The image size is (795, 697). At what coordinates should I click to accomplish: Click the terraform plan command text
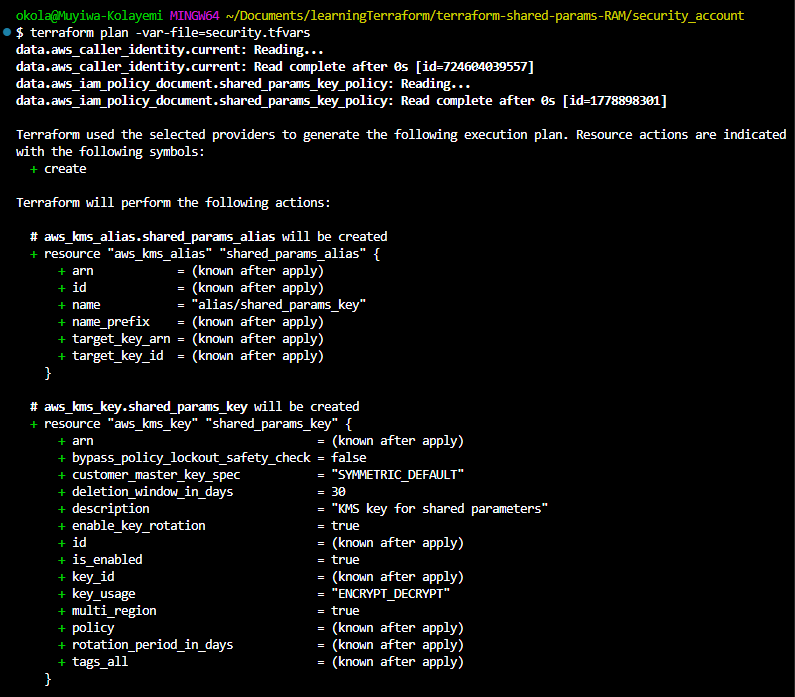[x=170, y=33]
